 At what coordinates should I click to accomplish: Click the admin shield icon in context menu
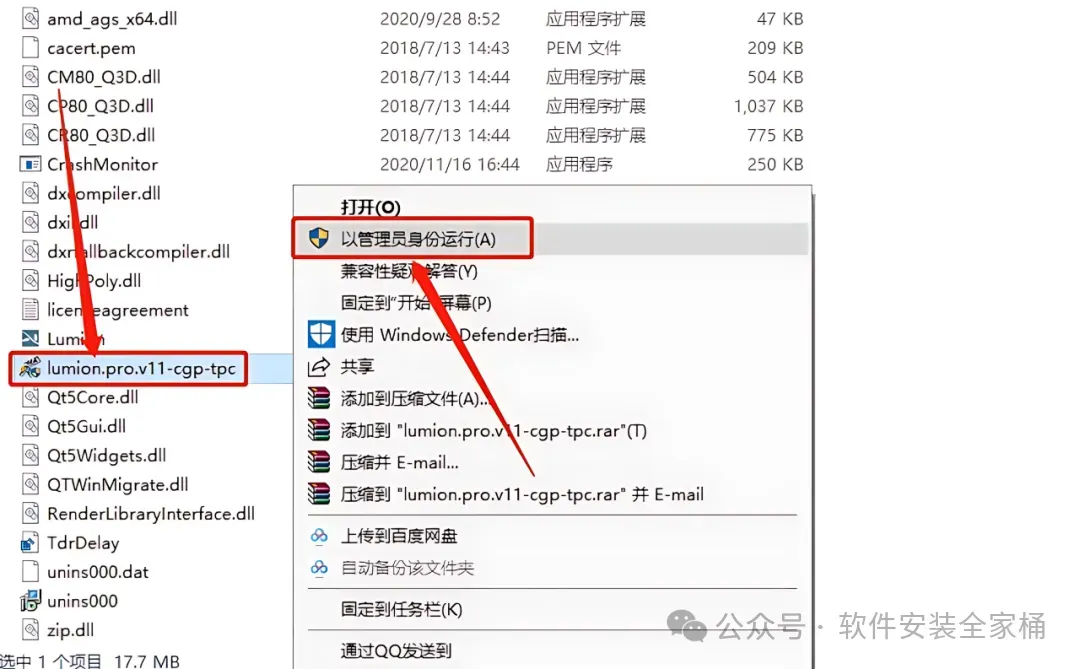(318, 238)
